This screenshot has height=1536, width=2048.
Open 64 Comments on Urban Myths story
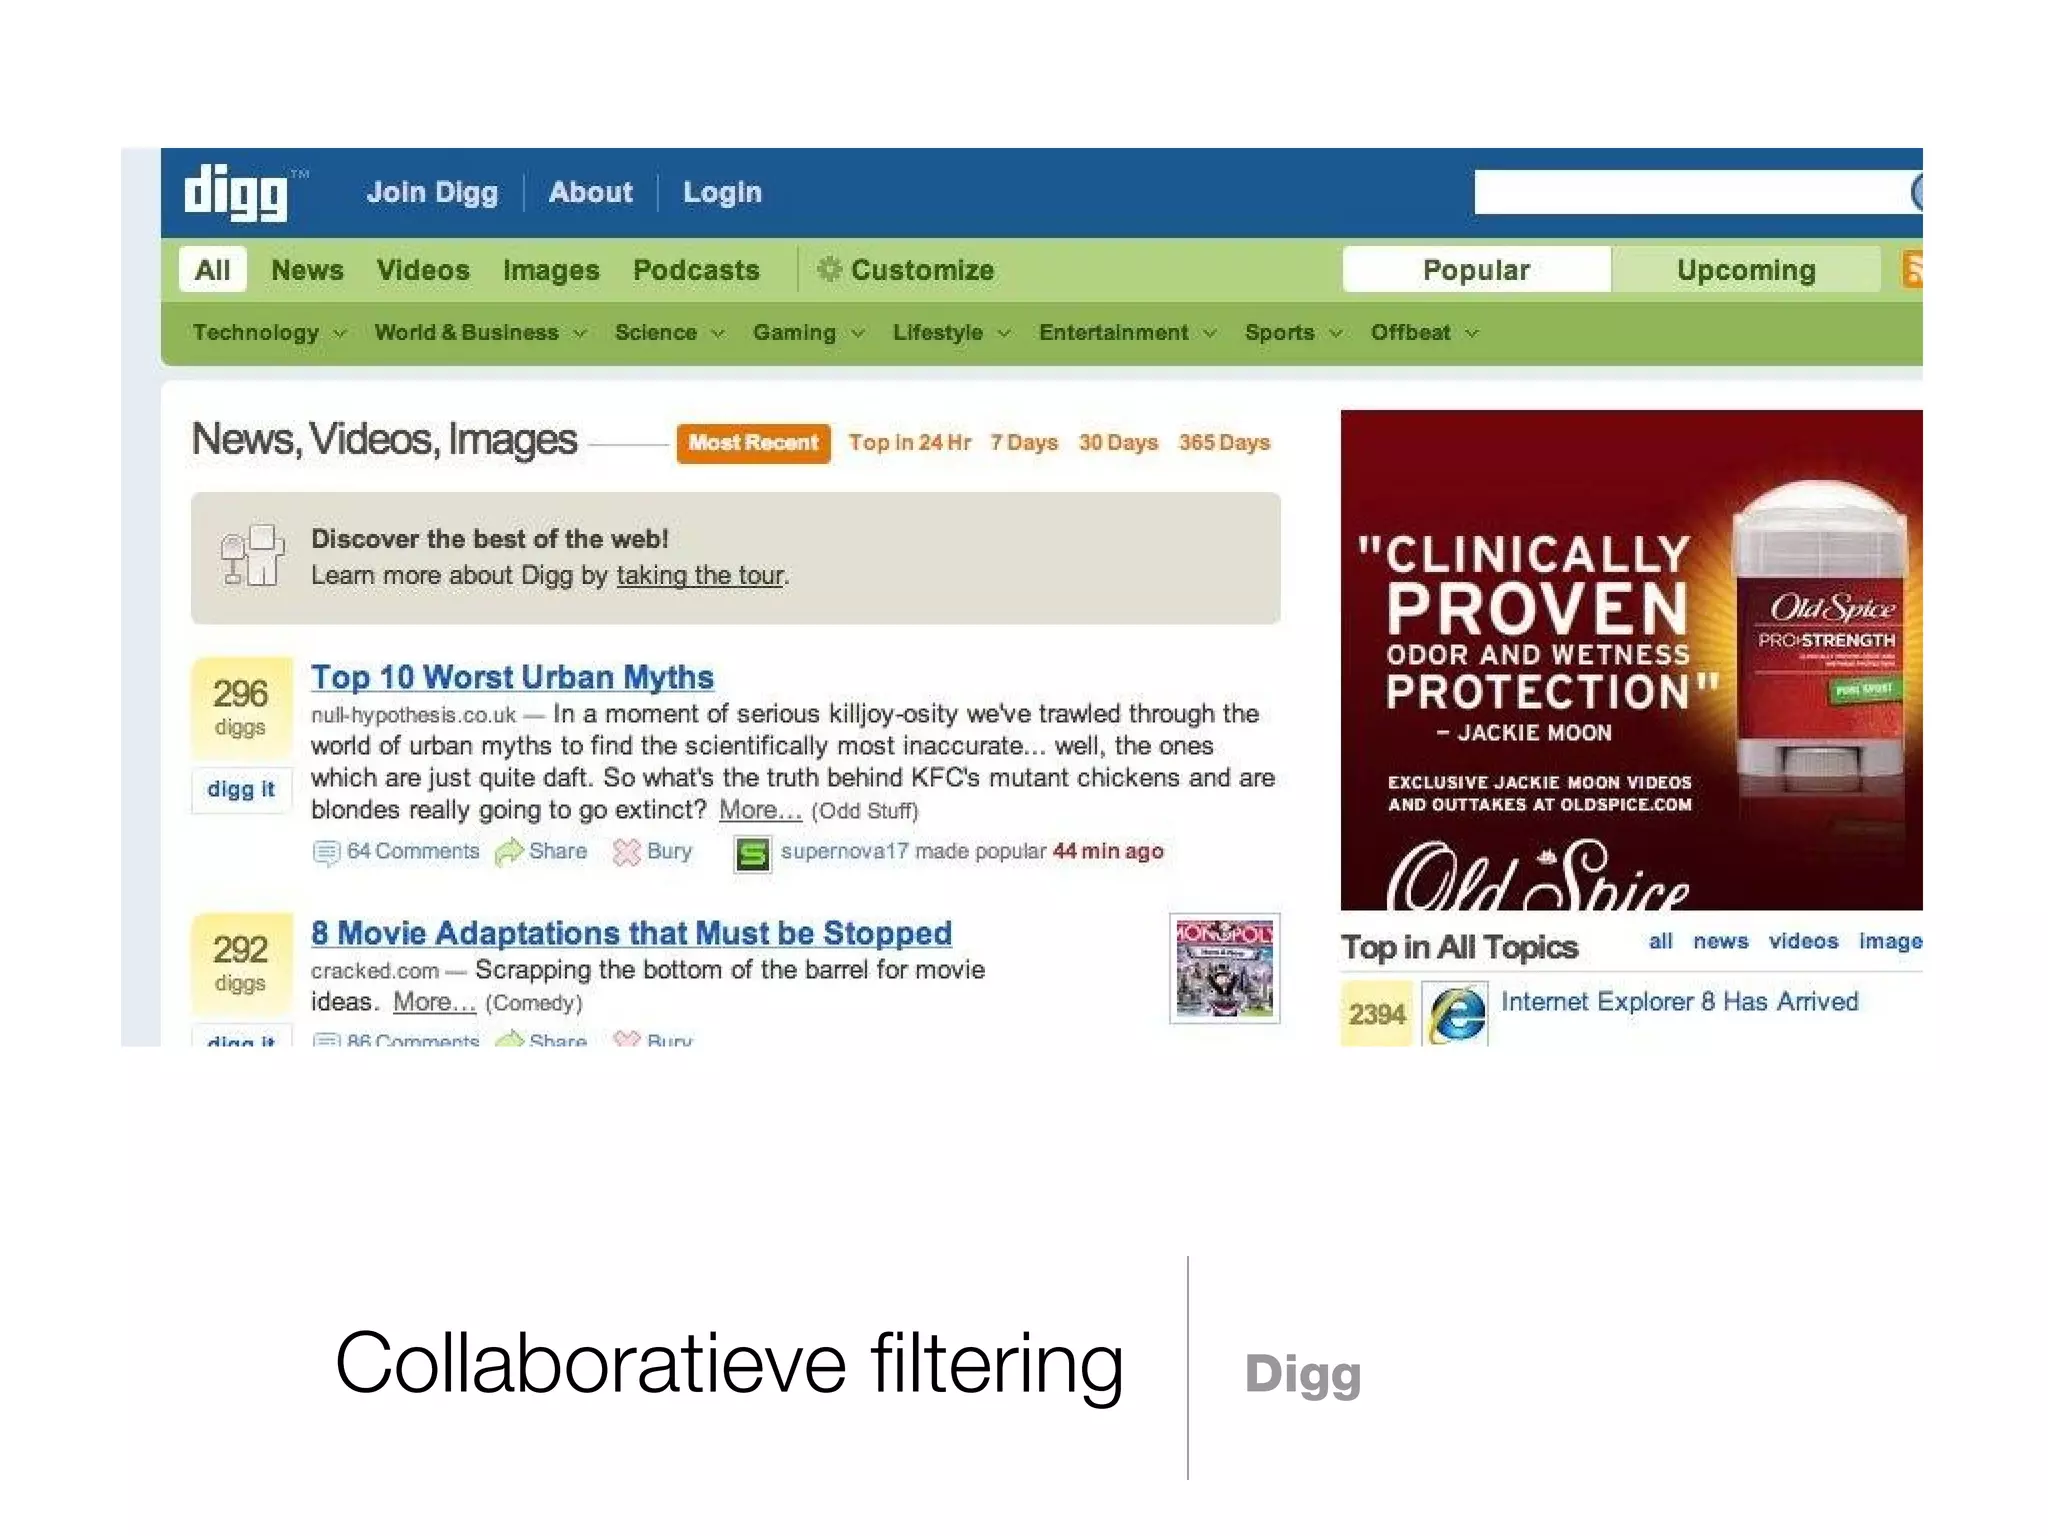(413, 851)
